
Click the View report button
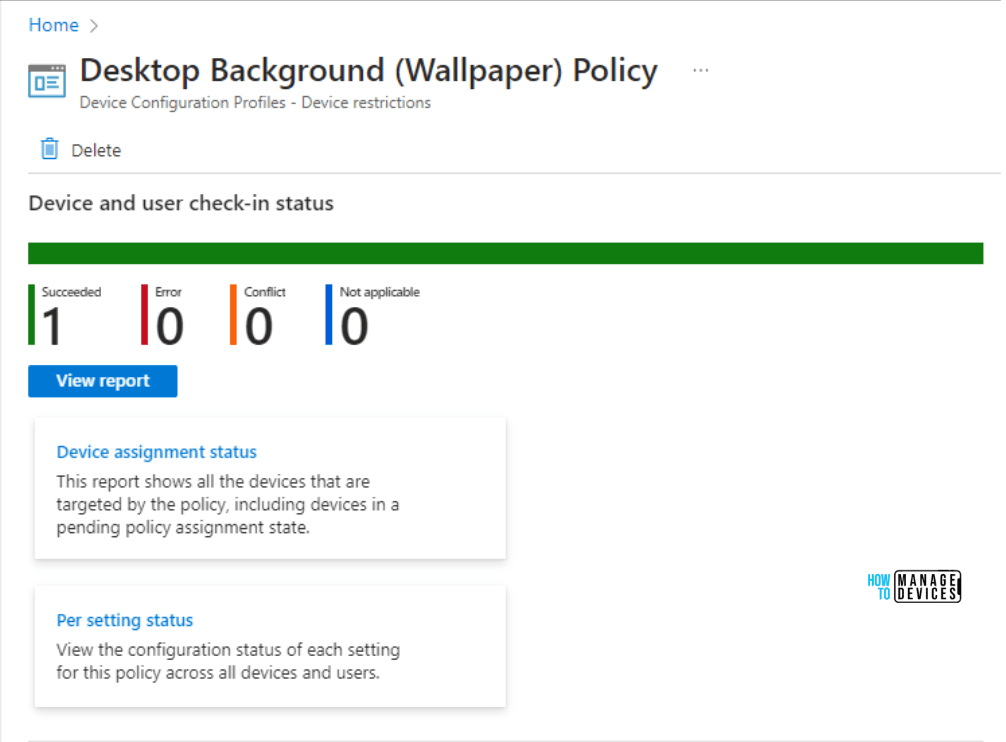(102, 381)
